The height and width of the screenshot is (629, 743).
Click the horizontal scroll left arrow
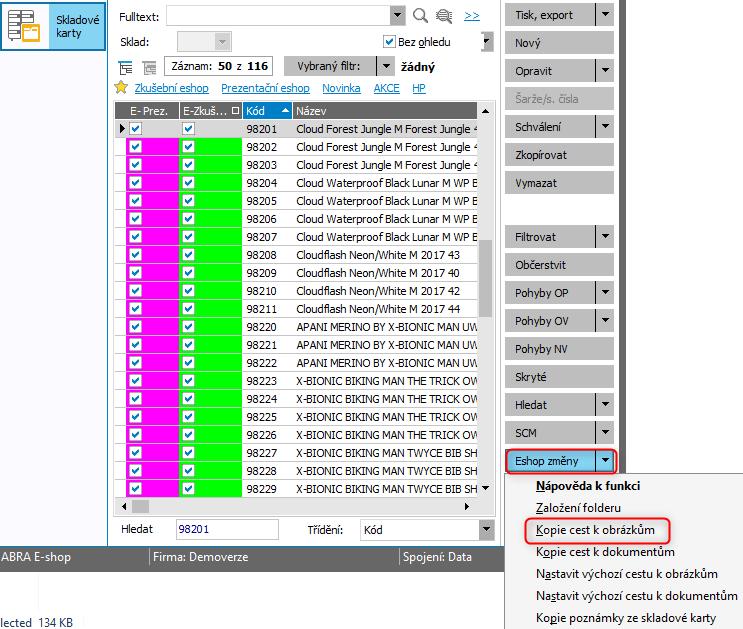coord(124,506)
